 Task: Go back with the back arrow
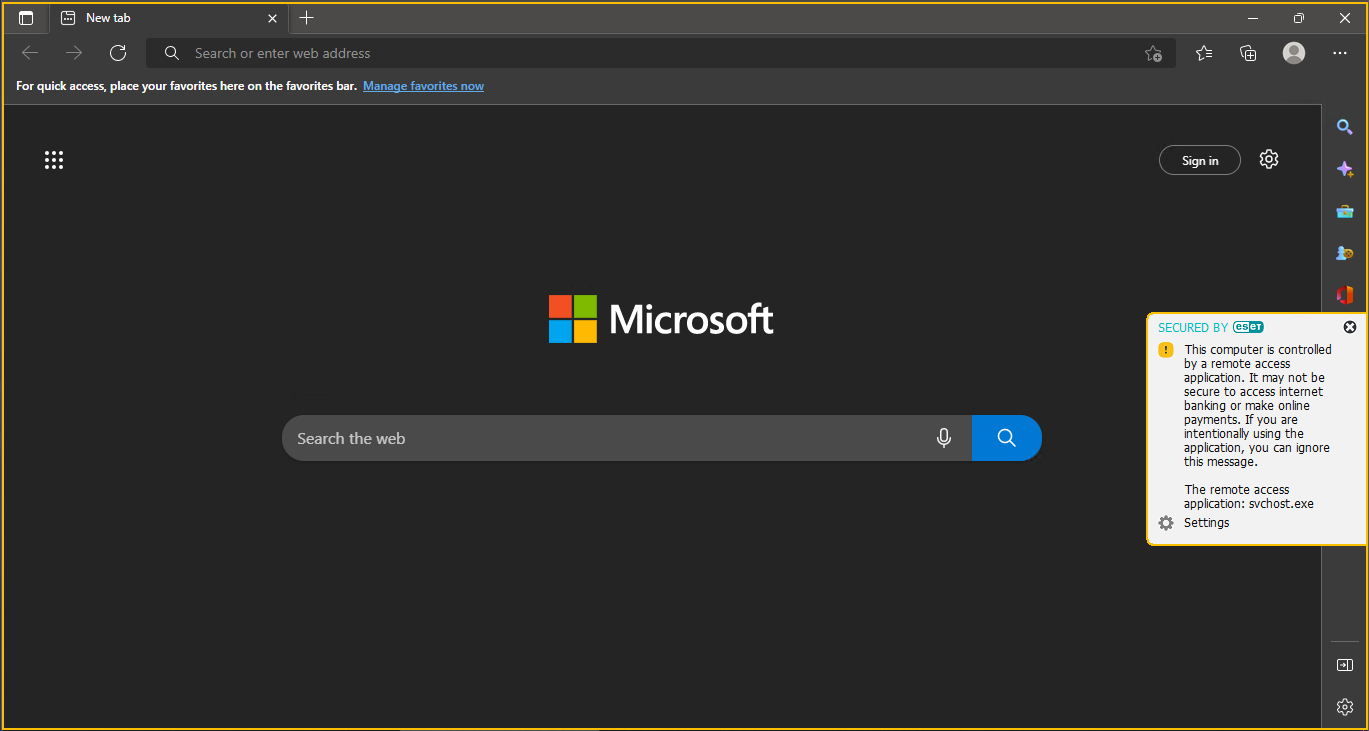30,53
